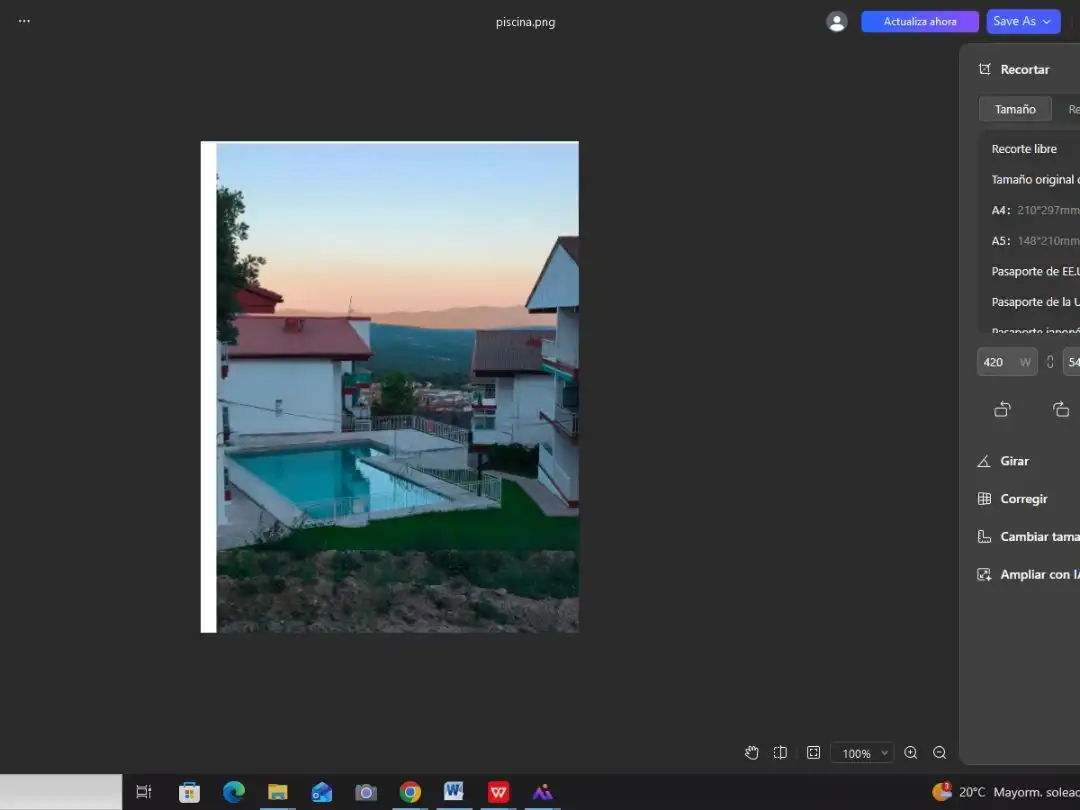This screenshot has width=1080, height=810.
Task: Open the 100% zoom level dropdown
Action: pyautogui.click(x=862, y=753)
